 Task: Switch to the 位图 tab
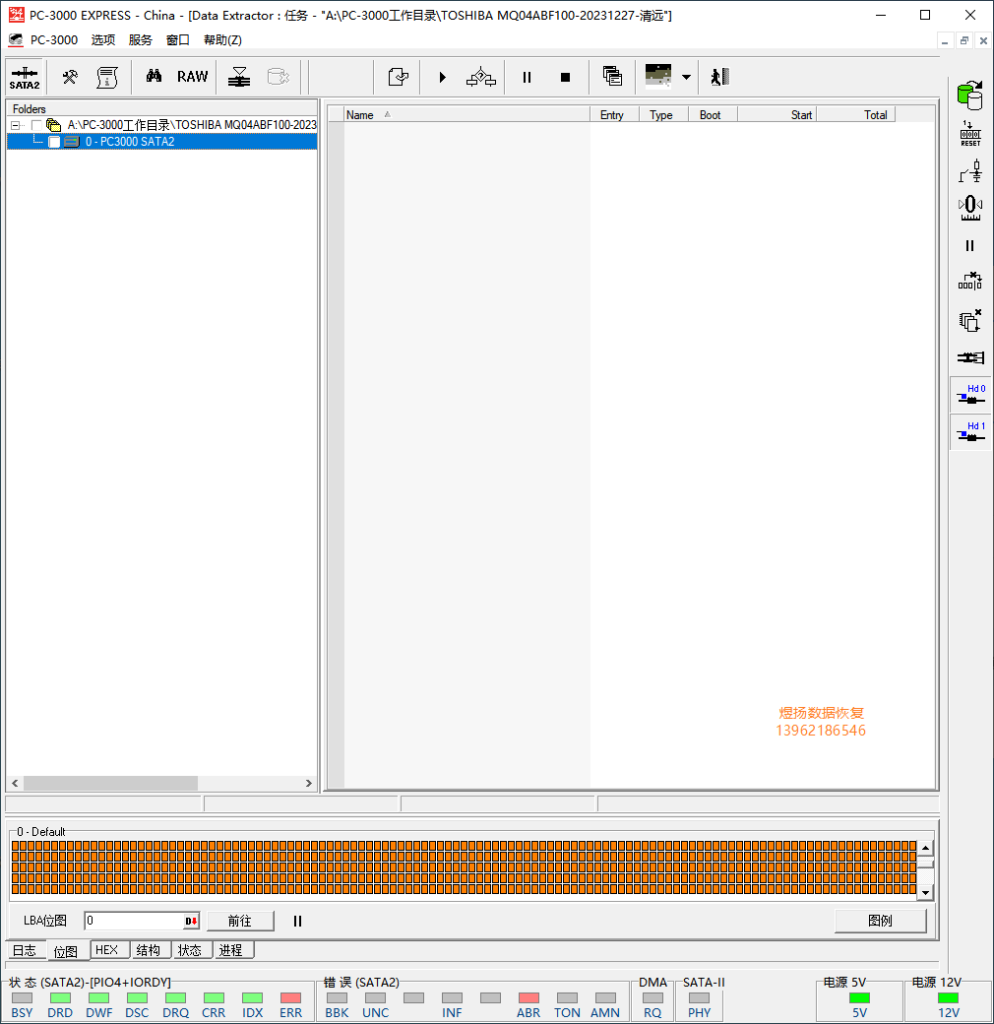[65, 952]
